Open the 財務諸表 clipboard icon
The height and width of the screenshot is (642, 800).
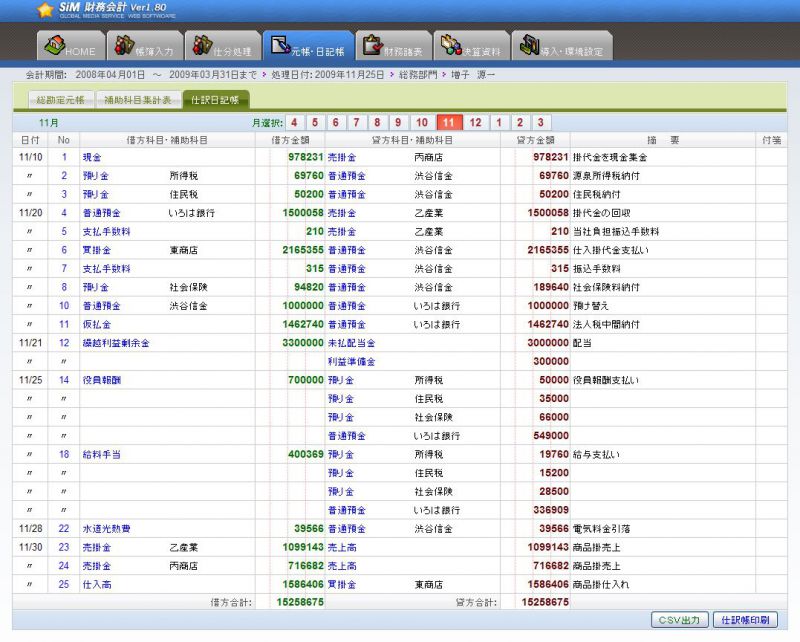[373, 47]
